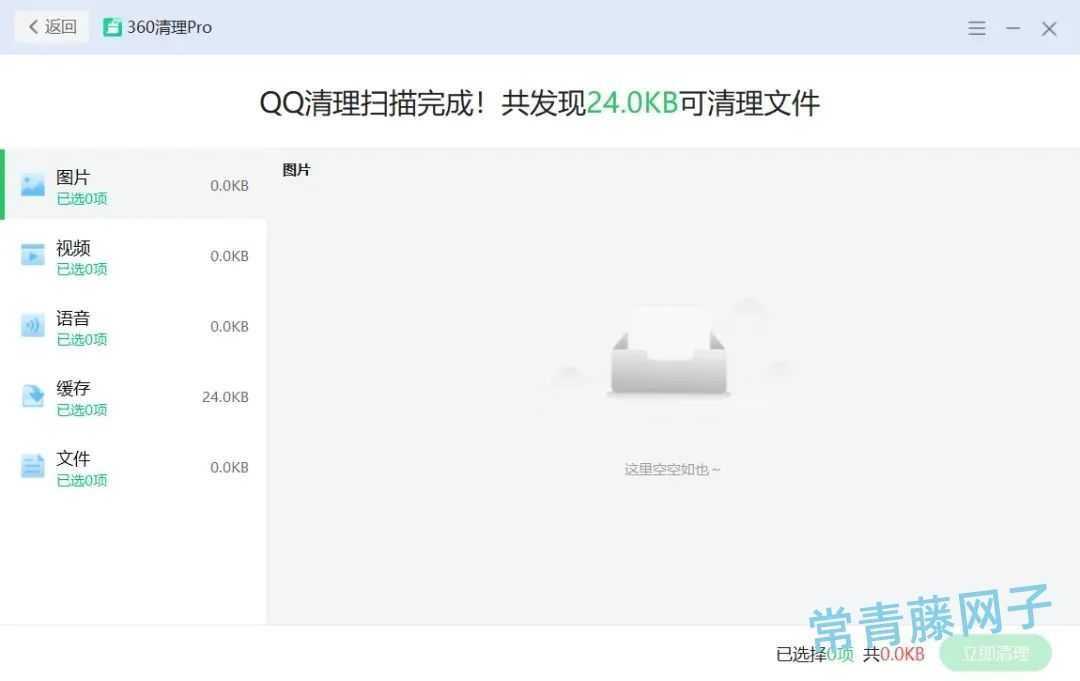Click the 图片 picture icon
1080x681 pixels.
pyautogui.click(x=32, y=185)
